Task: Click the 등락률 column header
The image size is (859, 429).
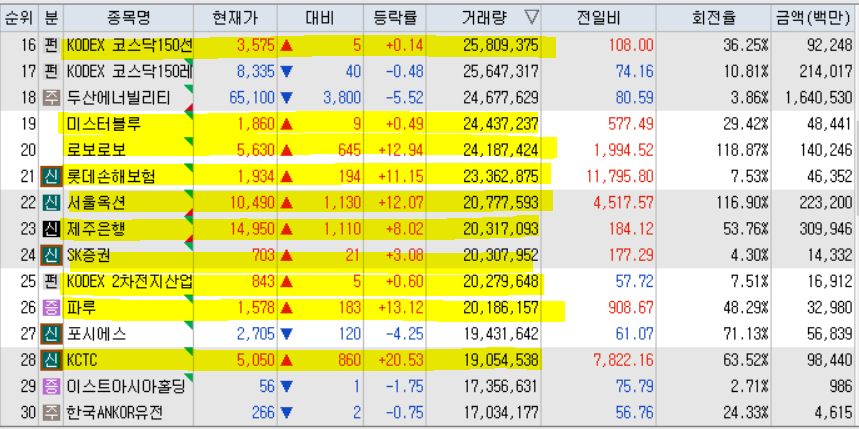Action: (394, 18)
